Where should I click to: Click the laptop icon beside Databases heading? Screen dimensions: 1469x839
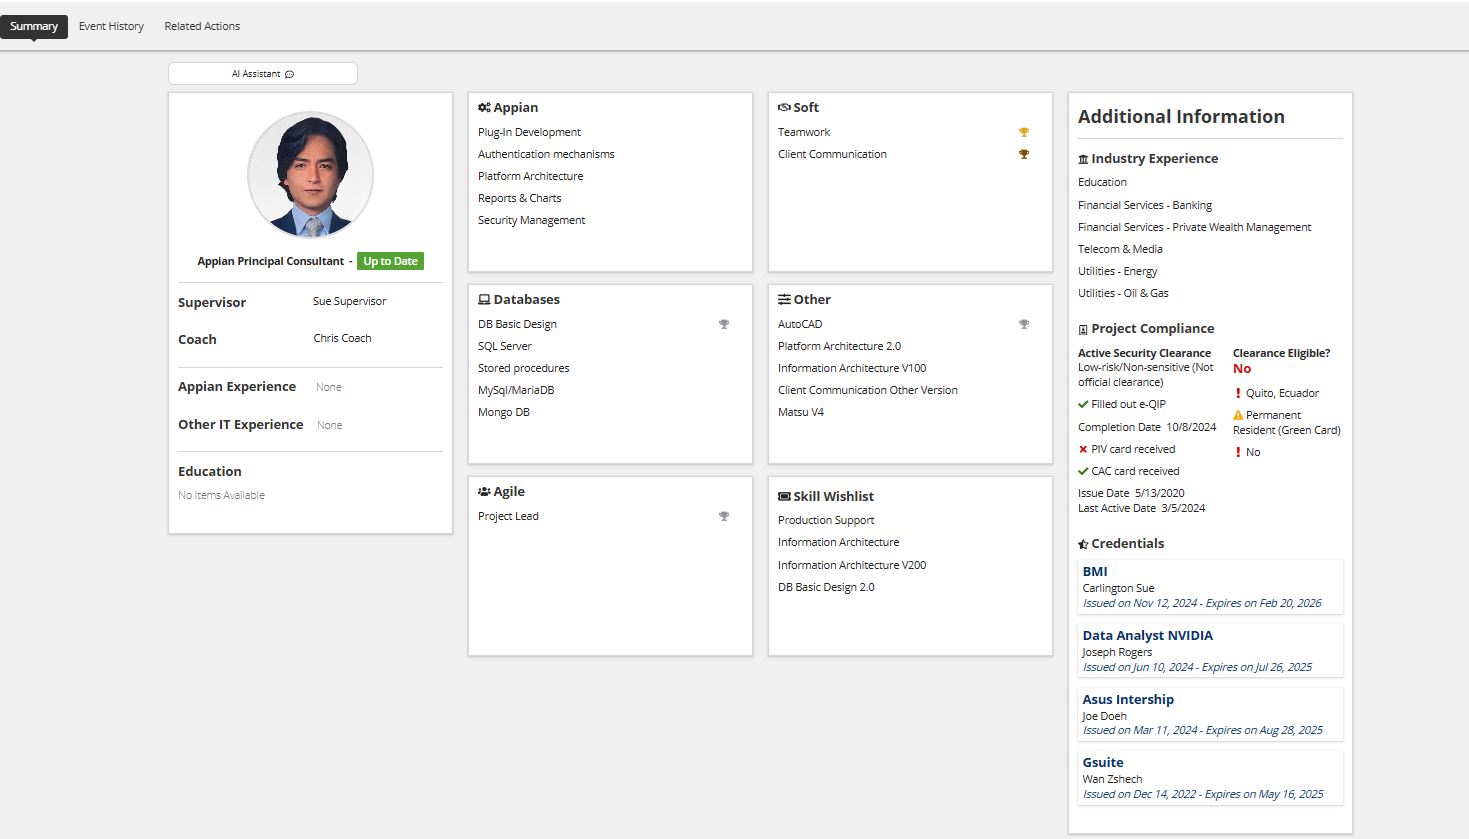(484, 299)
